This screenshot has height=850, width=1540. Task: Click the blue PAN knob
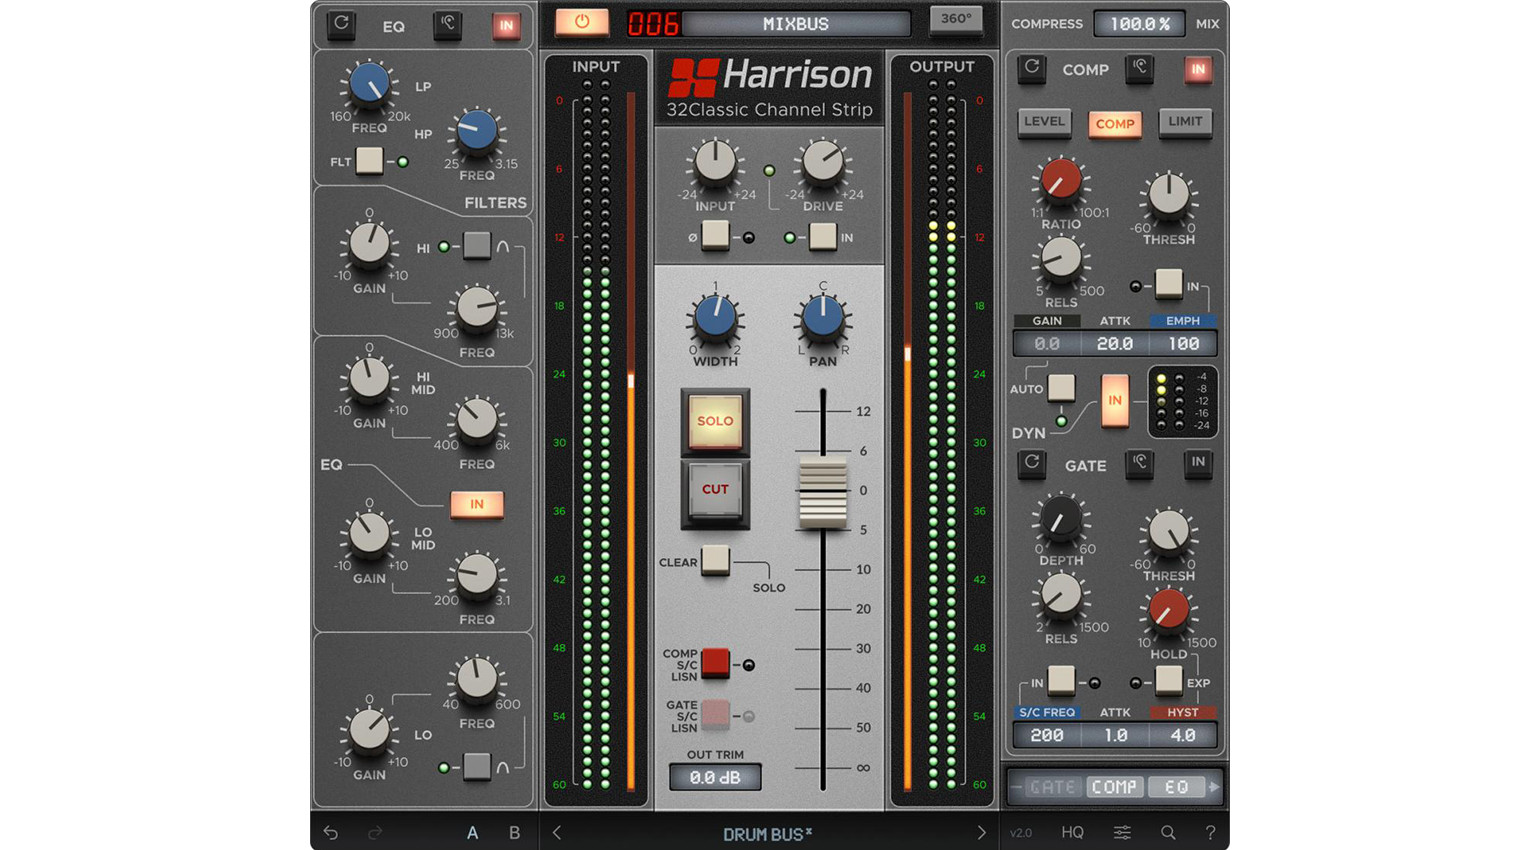tap(822, 317)
